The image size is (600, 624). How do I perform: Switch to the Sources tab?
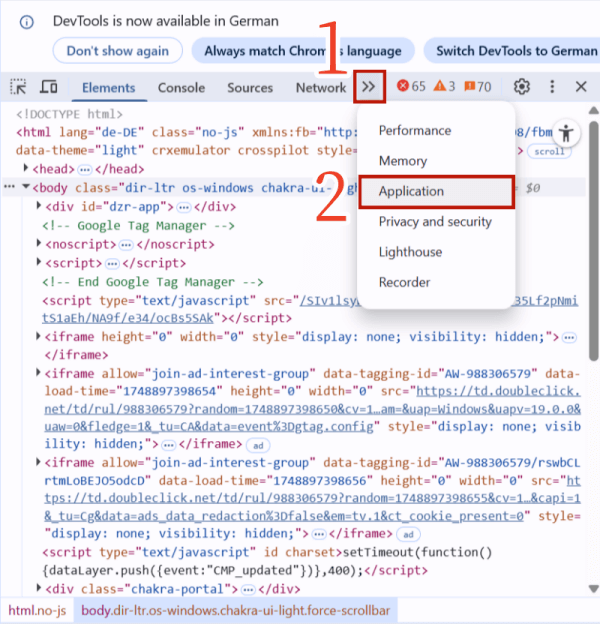(x=250, y=88)
